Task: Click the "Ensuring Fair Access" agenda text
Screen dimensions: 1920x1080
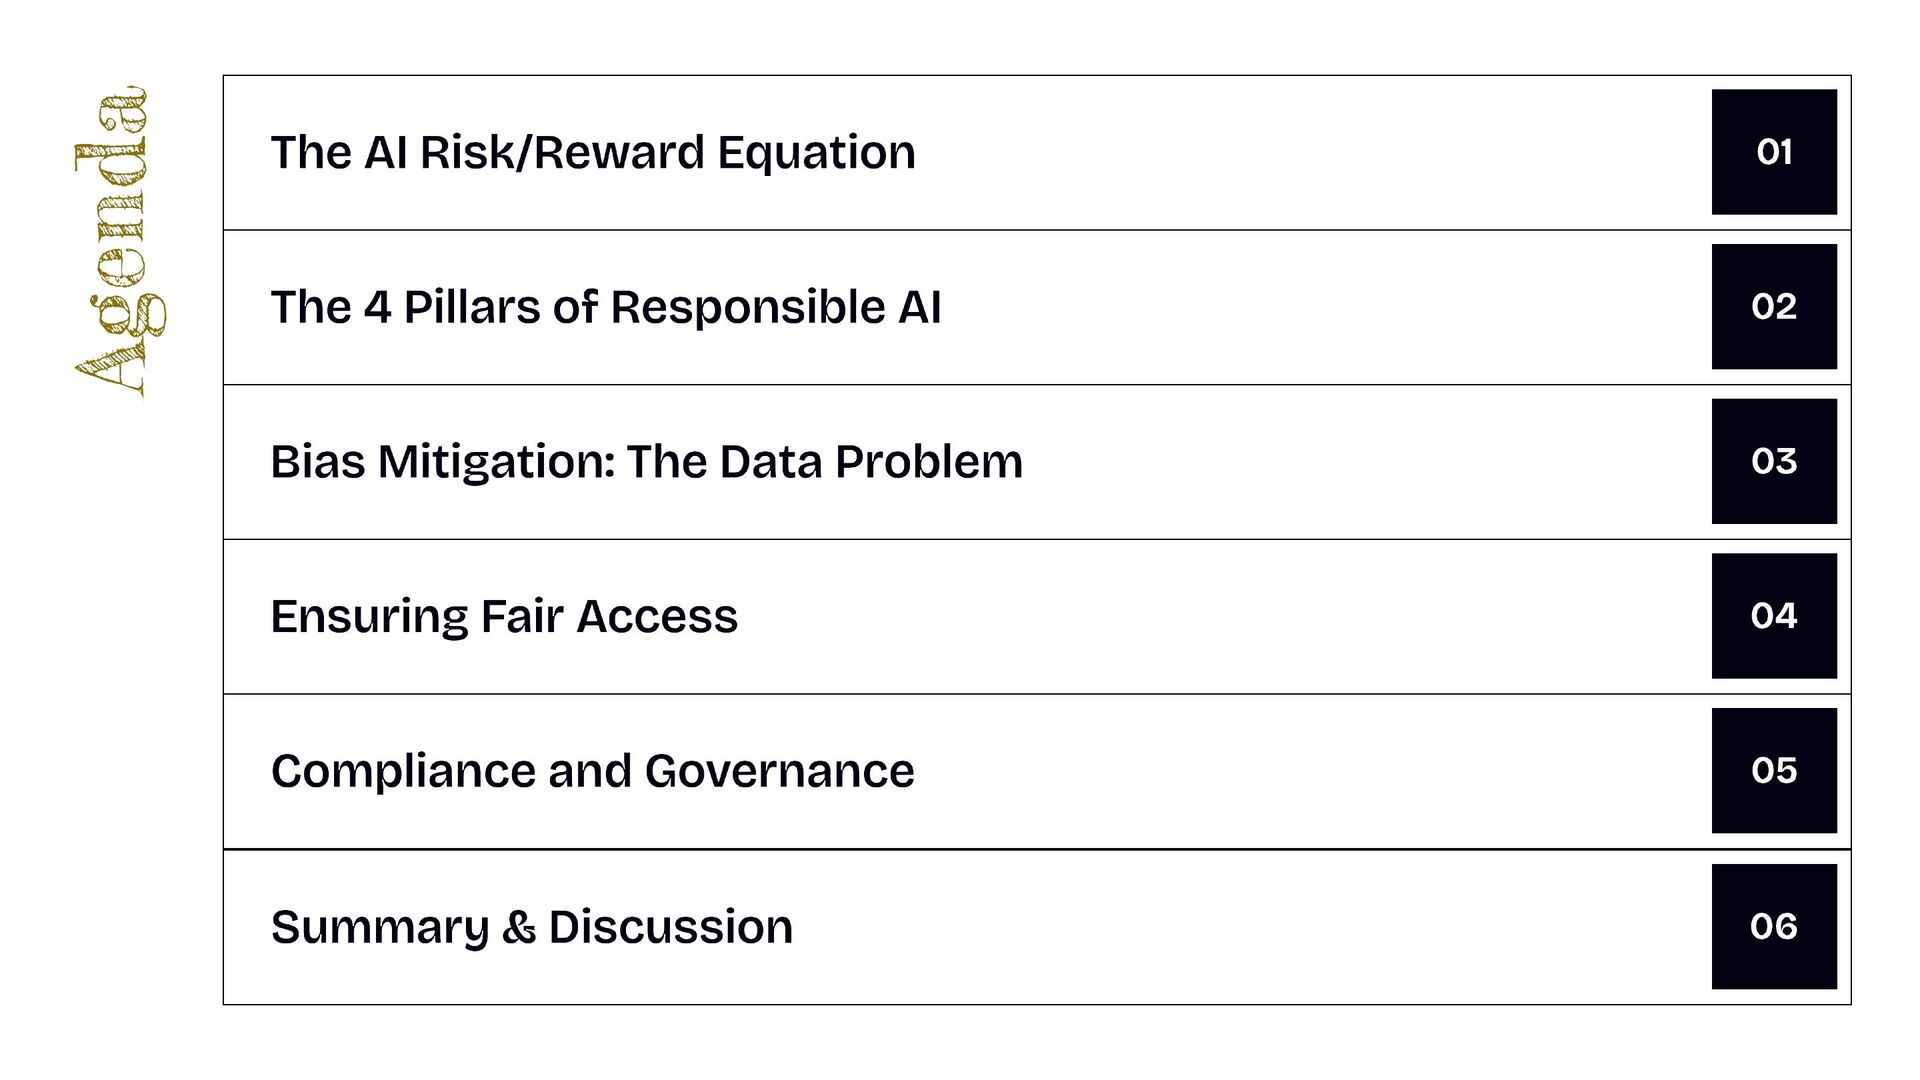Action: point(504,616)
